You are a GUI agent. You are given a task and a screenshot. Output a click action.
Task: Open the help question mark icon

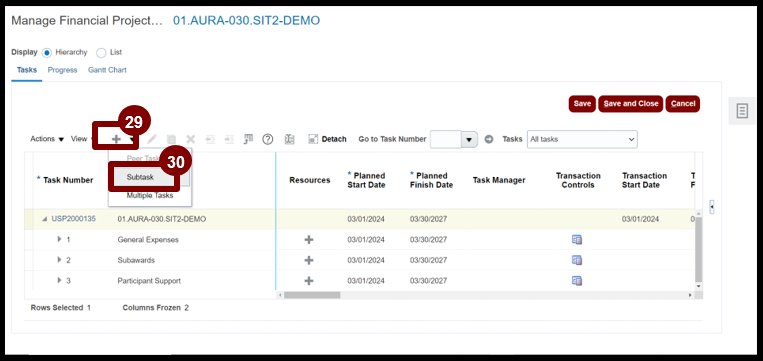(268, 139)
